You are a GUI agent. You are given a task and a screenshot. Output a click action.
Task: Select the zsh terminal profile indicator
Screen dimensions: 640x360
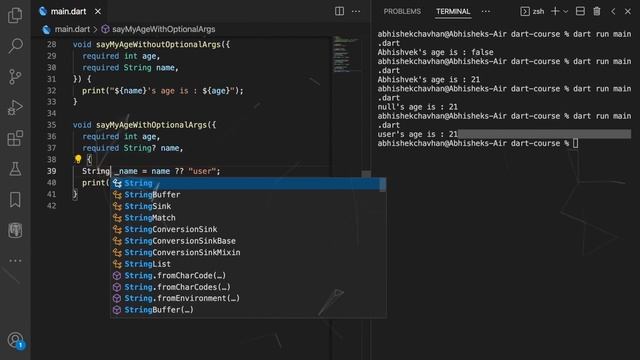click(x=533, y=11)
